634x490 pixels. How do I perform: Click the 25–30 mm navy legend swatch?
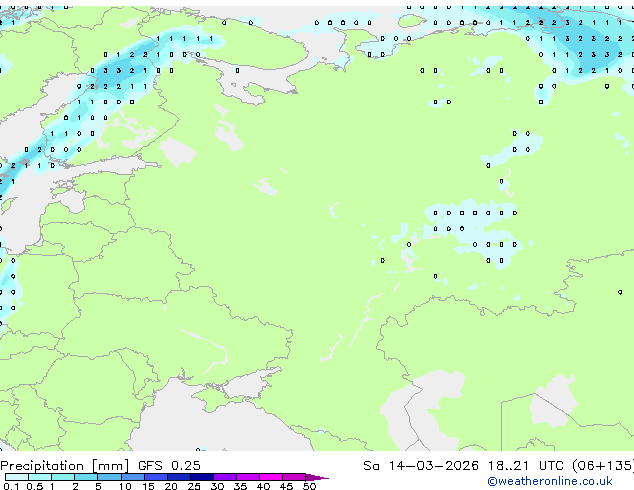201,477
